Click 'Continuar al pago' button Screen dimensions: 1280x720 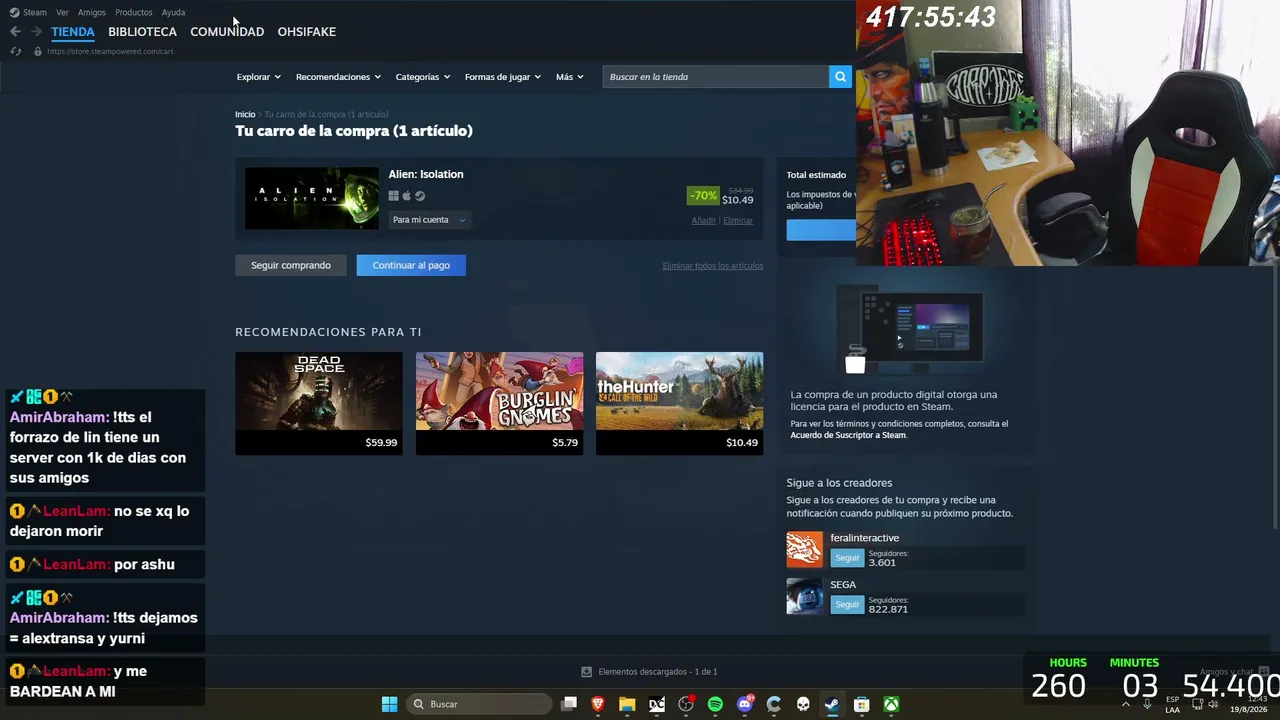pos(411,265)
